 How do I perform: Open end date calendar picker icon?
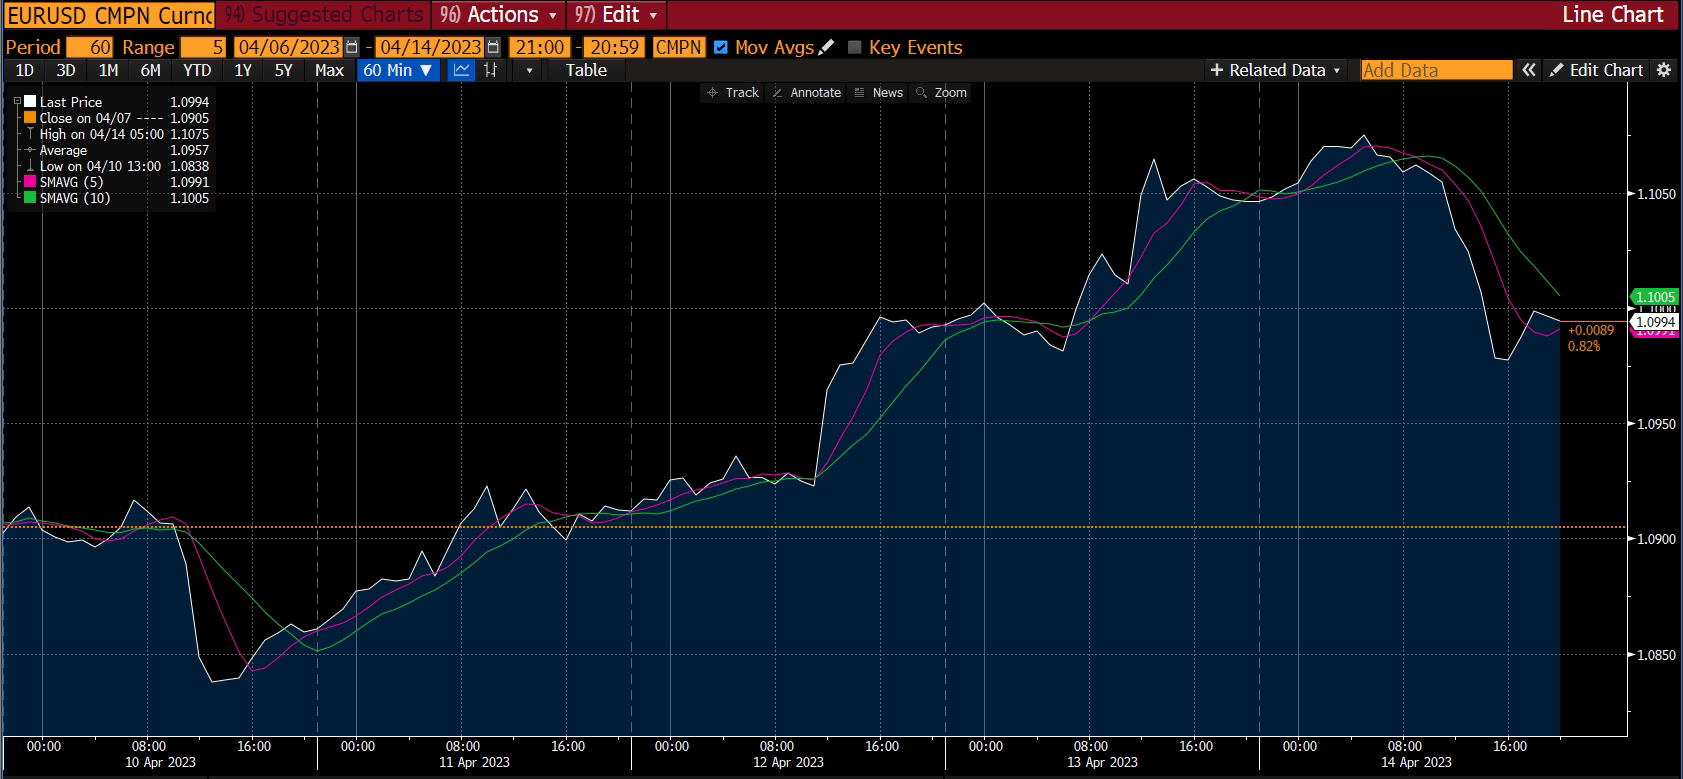[x=493, y=47]
